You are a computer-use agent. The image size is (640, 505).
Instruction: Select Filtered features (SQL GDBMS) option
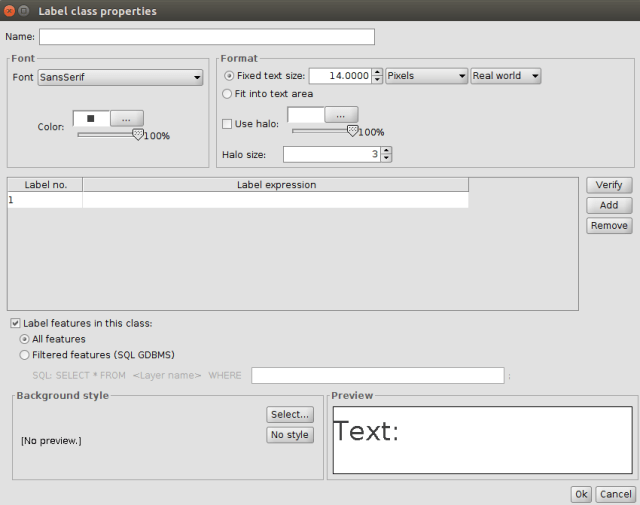(25, 354)
